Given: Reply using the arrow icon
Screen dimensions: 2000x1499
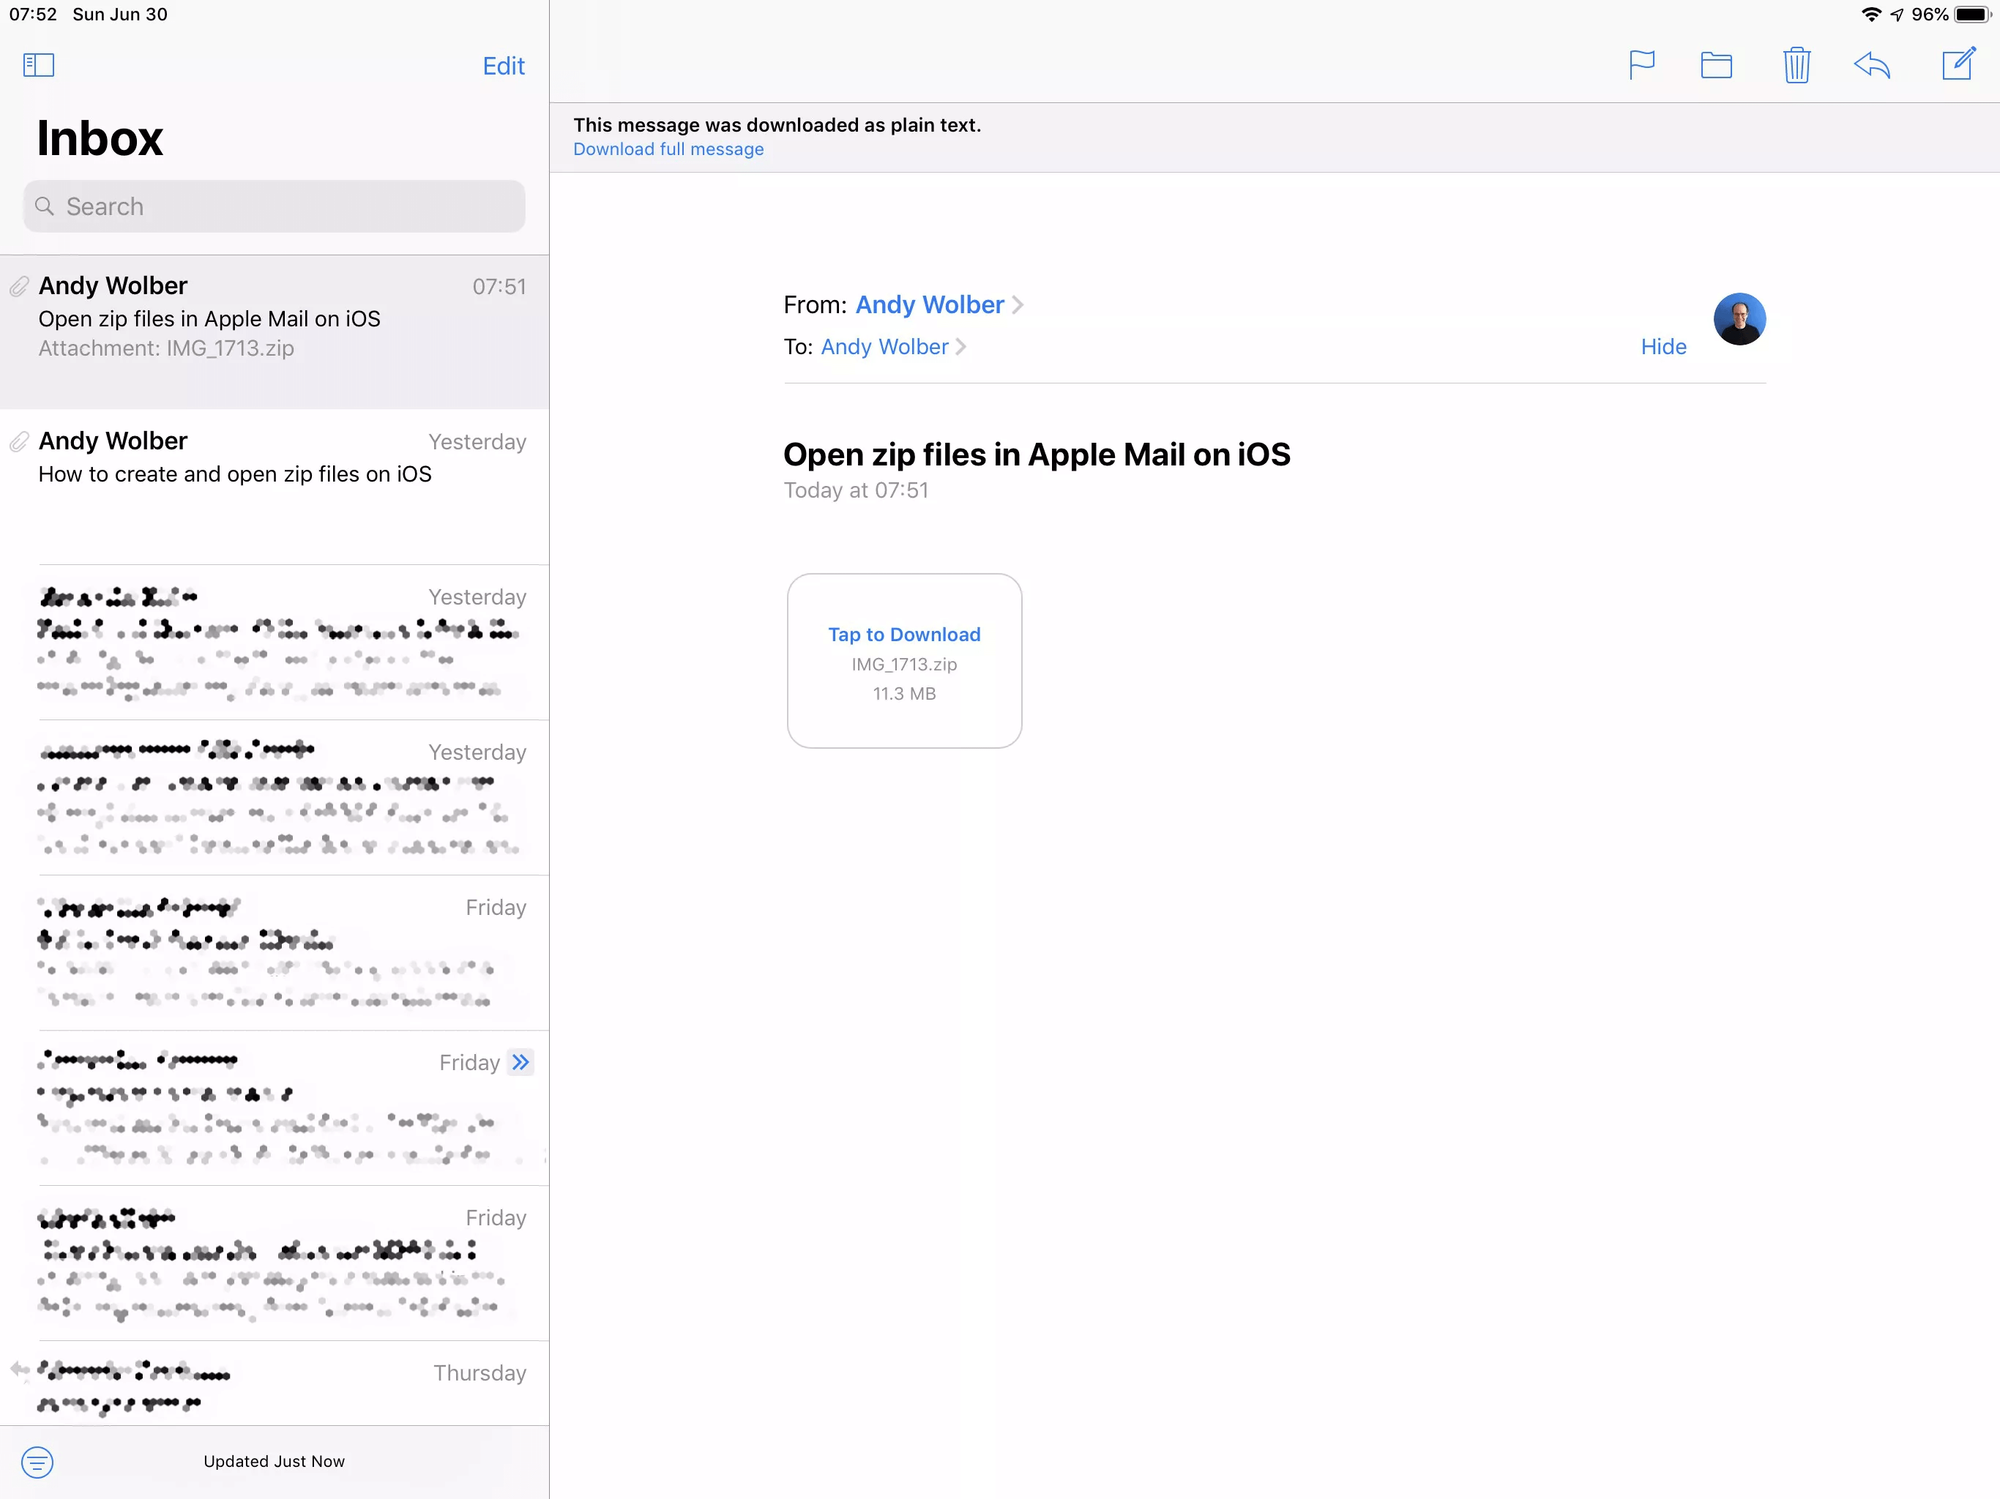Looking at the screenshot, I should tap(1872, 65).
